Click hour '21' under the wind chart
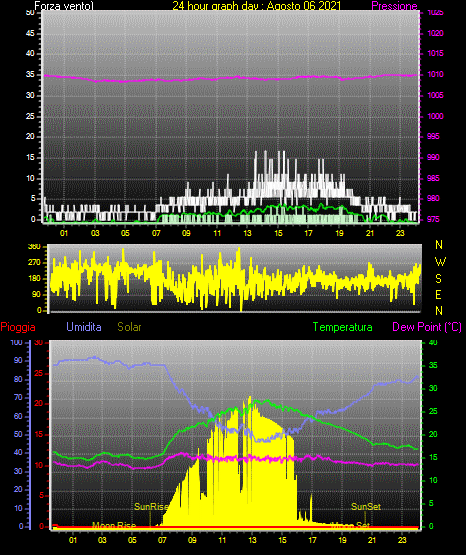Viewport: 466px width, 555px height. pyautogui.click(x=370, y=233)
